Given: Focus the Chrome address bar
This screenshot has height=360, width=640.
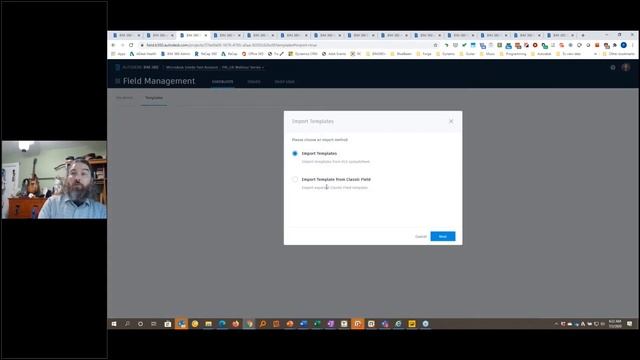Looking at the screenshot, I should pyautogui.click(x=286, y=45).
